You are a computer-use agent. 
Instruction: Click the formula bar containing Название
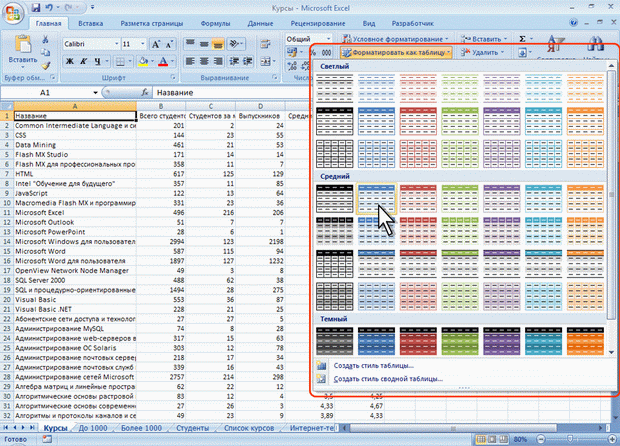pyautogui.click(x=231, y=93)
